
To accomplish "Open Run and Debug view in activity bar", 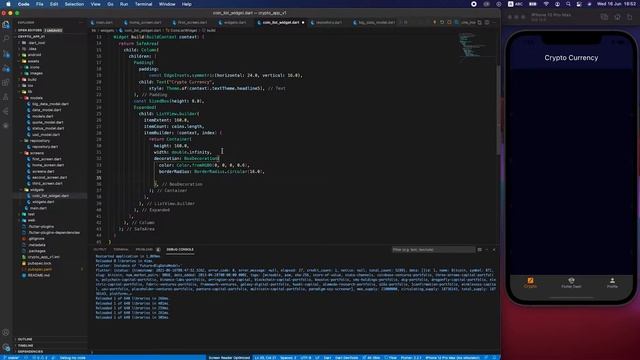I will pyautogui.click(x=6, y=68).
